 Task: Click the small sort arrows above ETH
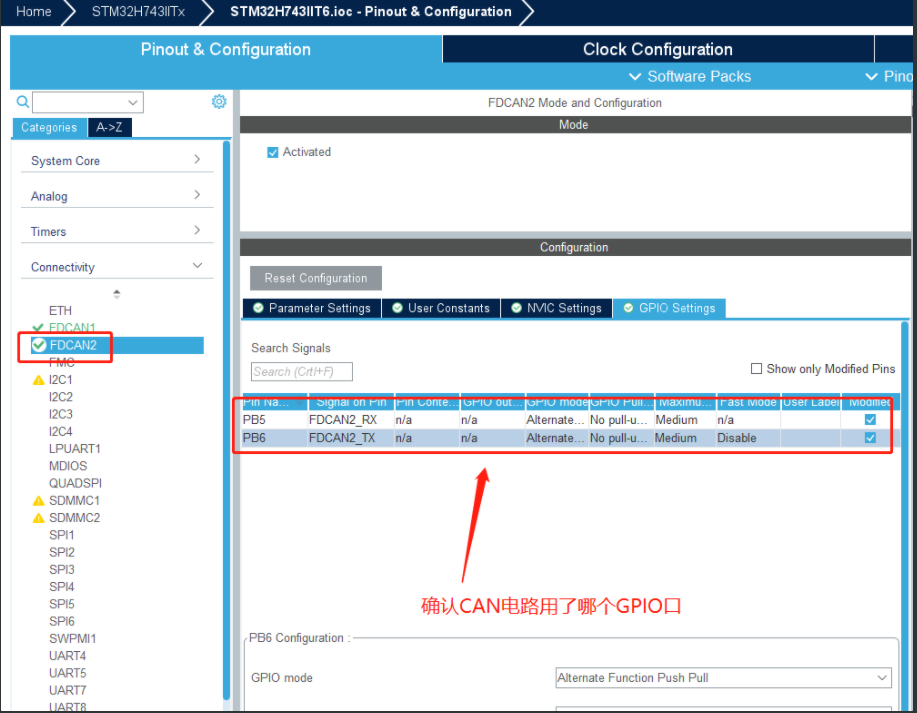(116, 294)
